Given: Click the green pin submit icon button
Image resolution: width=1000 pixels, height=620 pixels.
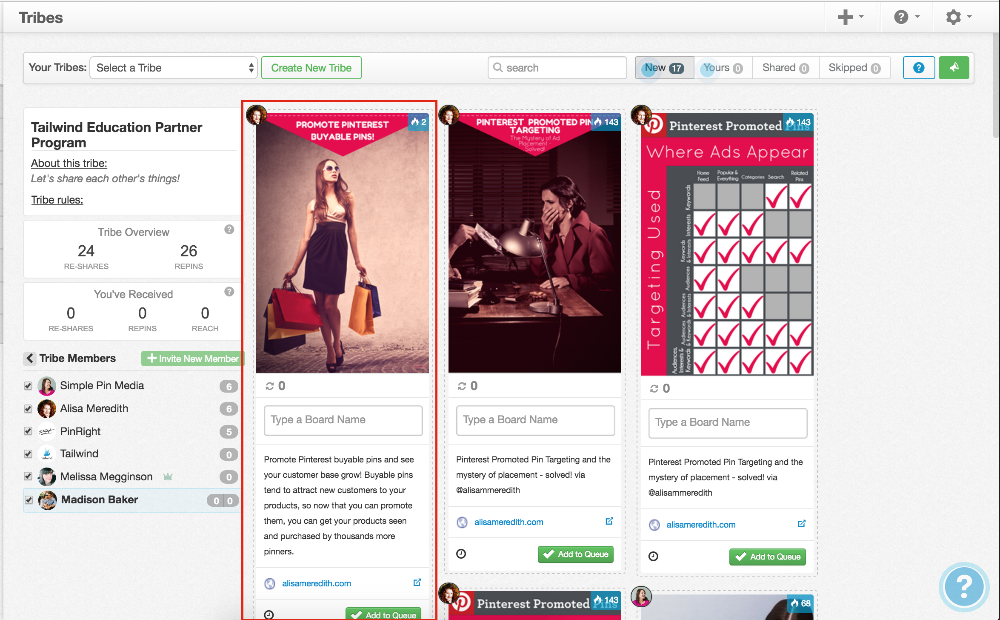Looking at the screenshot, I should pos(953,68).
